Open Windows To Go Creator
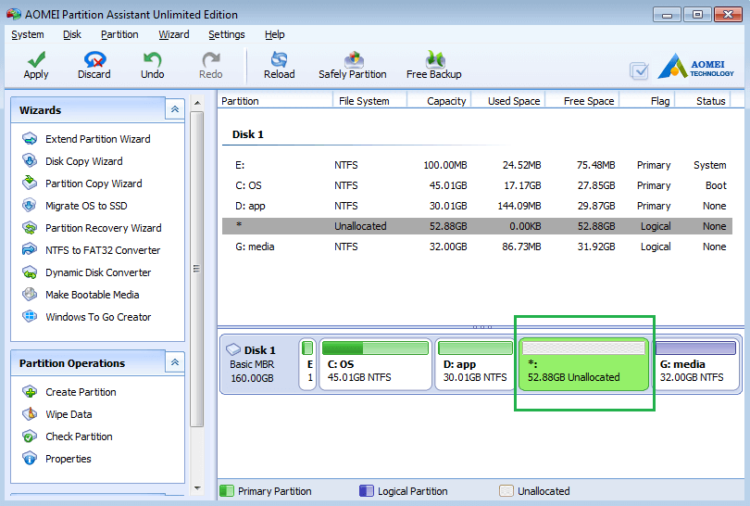Image resolution: width=750 pixels, height=506 pixels. (98, 317)
